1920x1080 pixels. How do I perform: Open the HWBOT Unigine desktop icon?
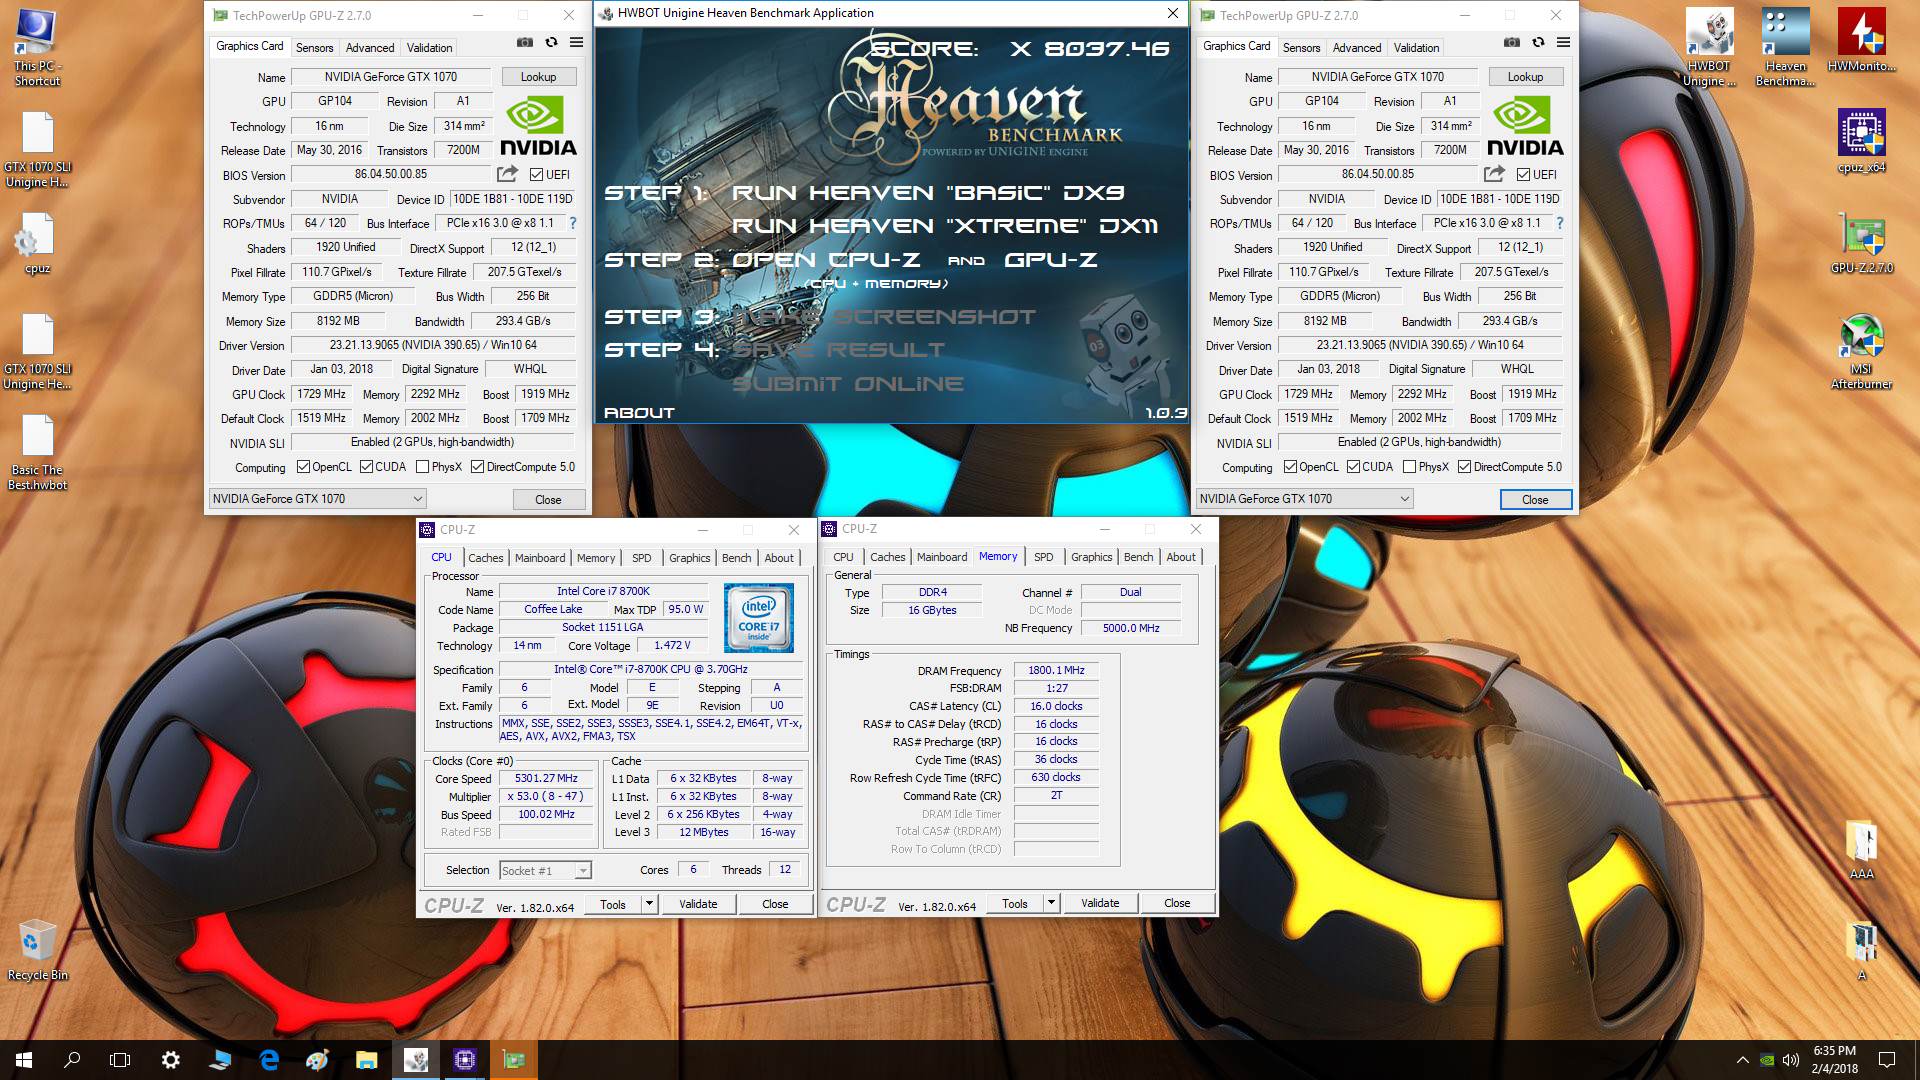coord(1709,47)
